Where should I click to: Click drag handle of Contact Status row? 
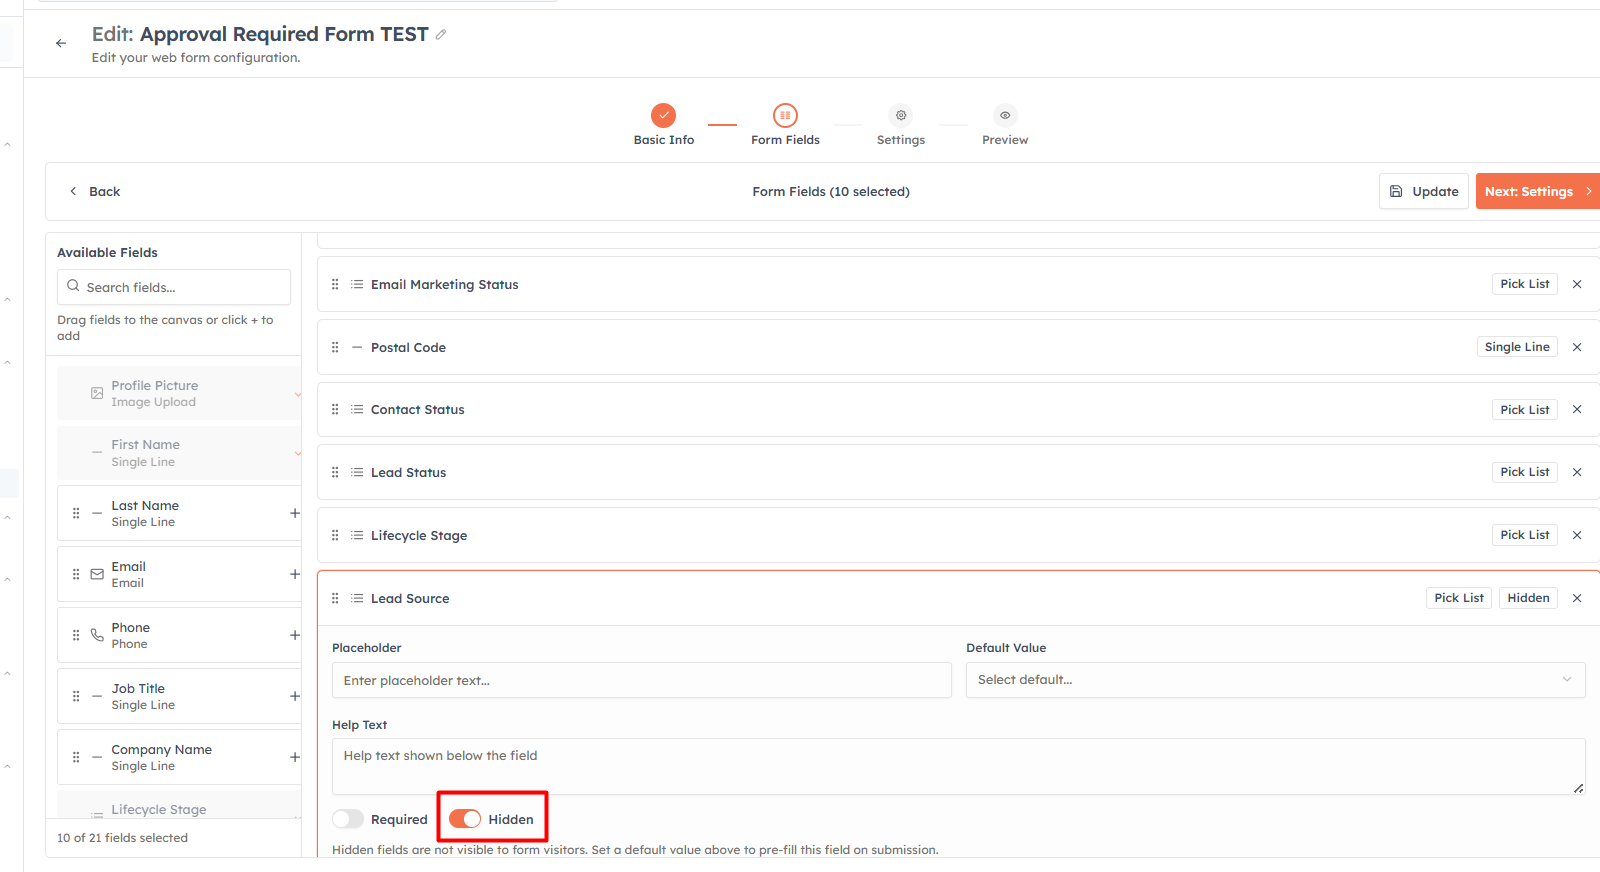335,410
